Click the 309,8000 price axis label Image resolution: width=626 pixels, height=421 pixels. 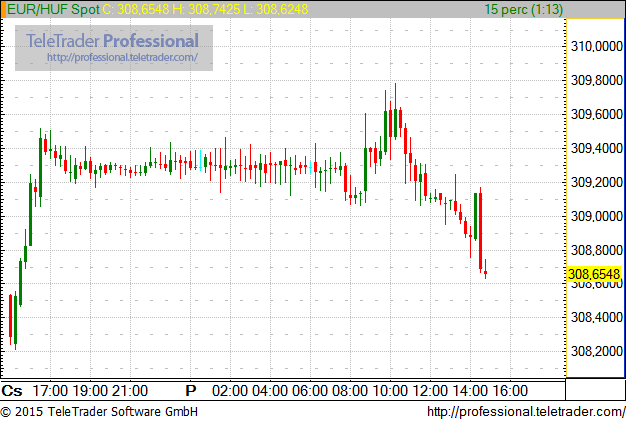point(597,80)
